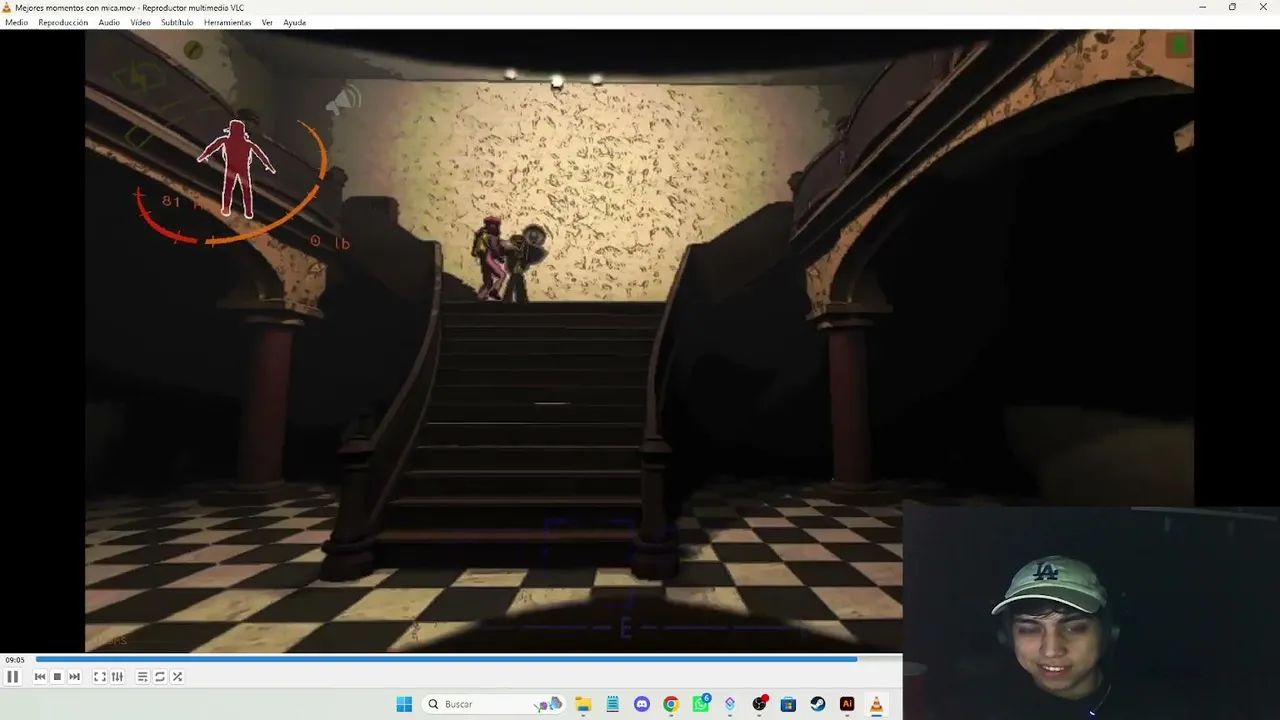Stop the video playback
This screenshot has width=1280, height=720.
(57, 677)
